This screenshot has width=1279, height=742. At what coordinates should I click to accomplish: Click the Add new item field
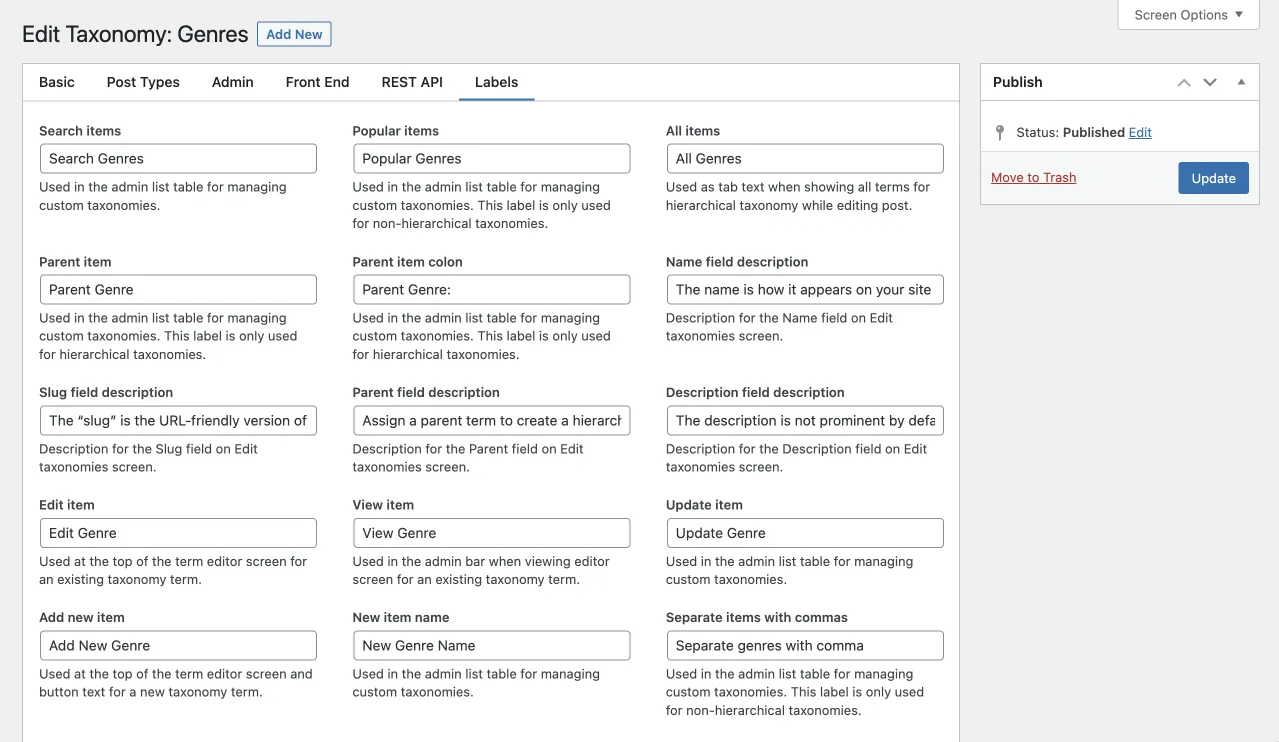178,646
